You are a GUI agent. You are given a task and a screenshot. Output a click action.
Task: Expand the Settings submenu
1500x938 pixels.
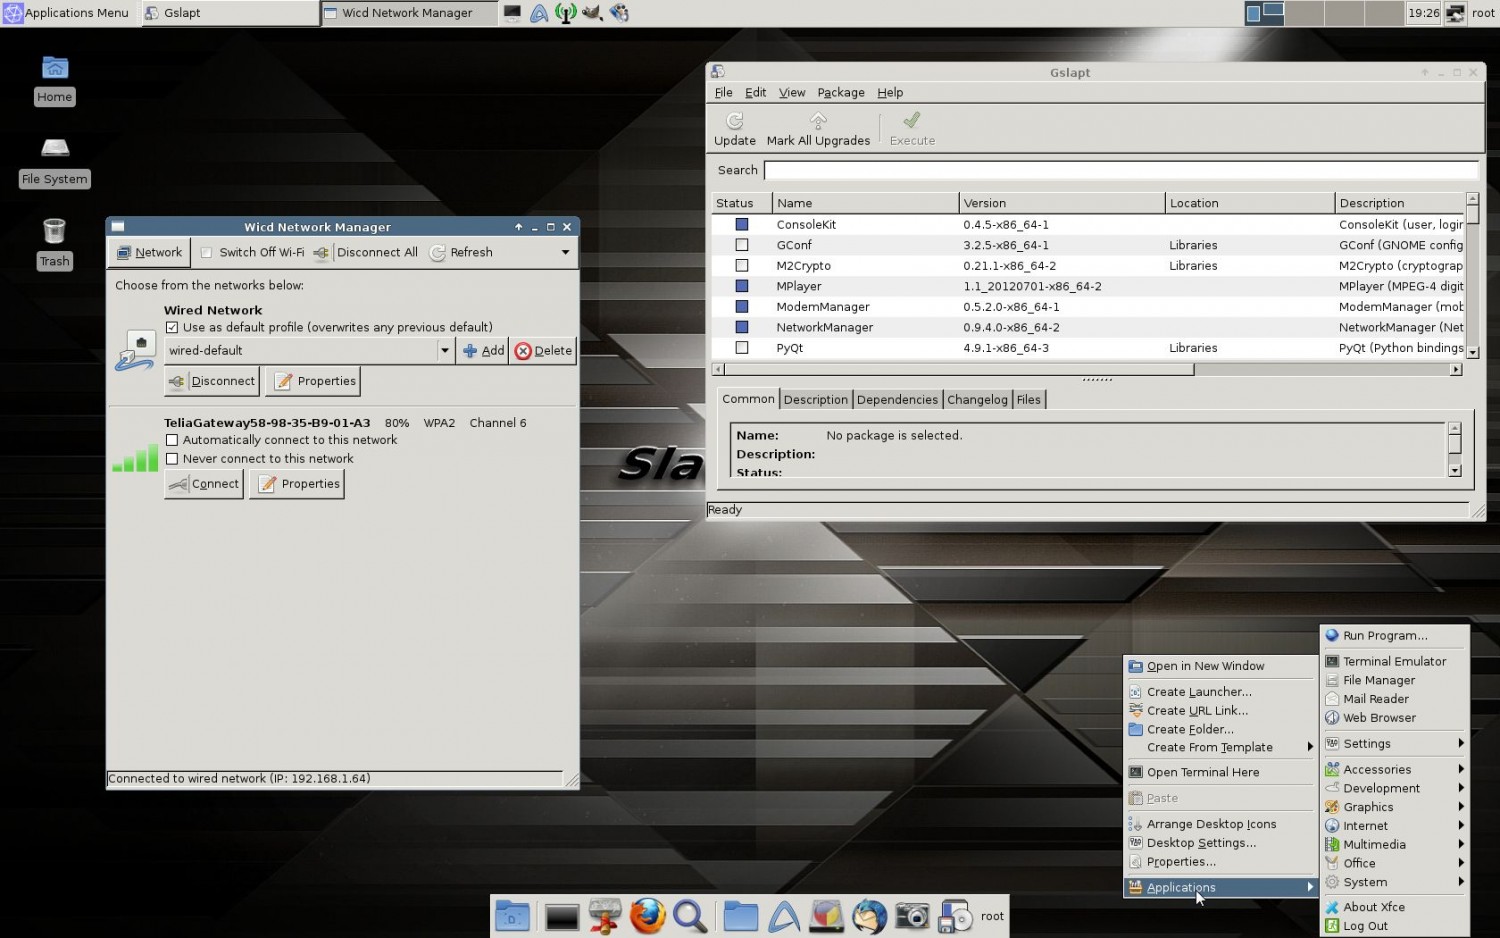click(x=1395, y=744)
